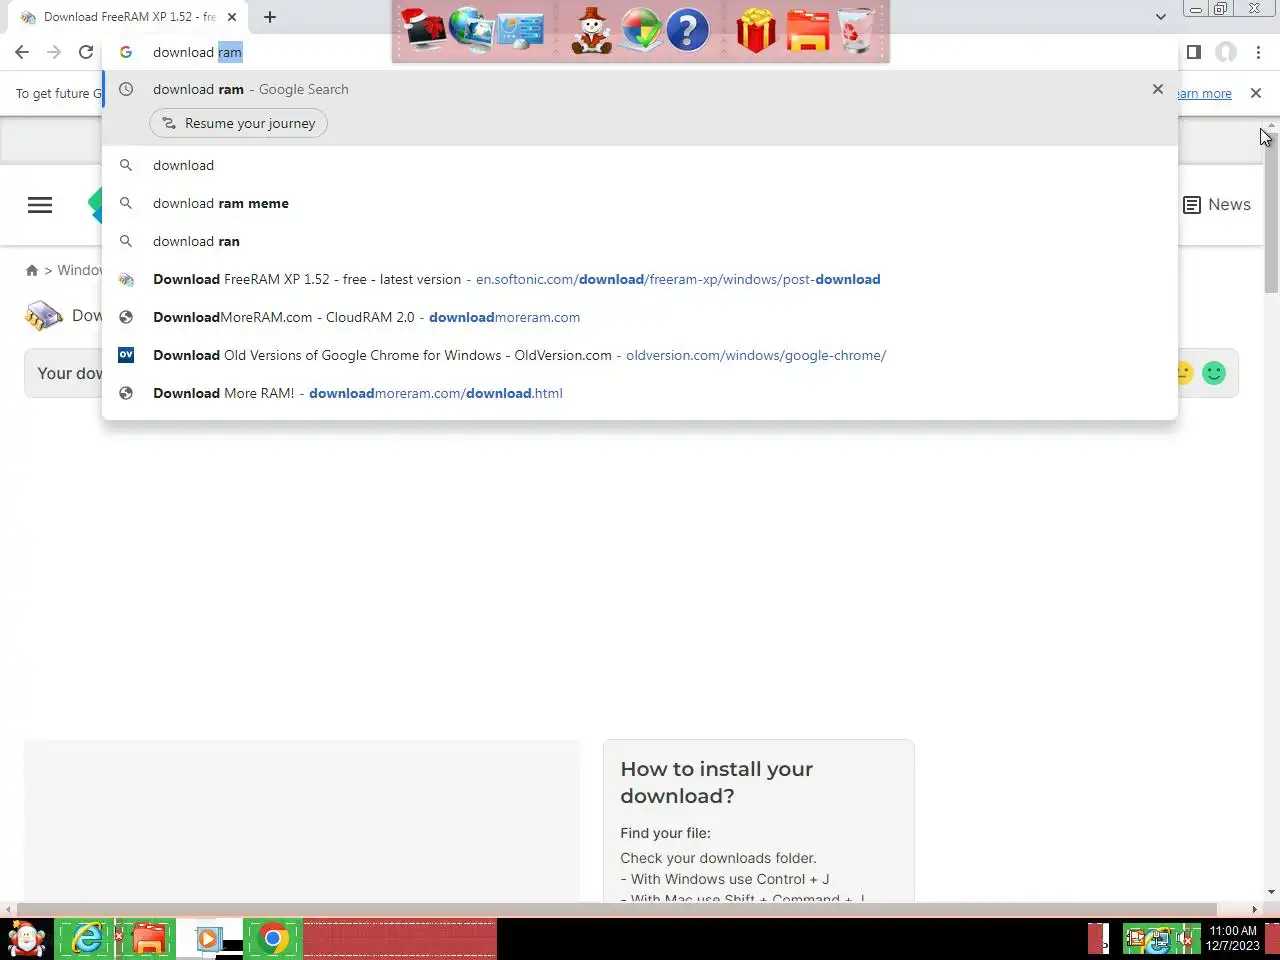Screen dimensions: 1280x960
Task: Click the green smiley face rating
Action: [1214, 373]
